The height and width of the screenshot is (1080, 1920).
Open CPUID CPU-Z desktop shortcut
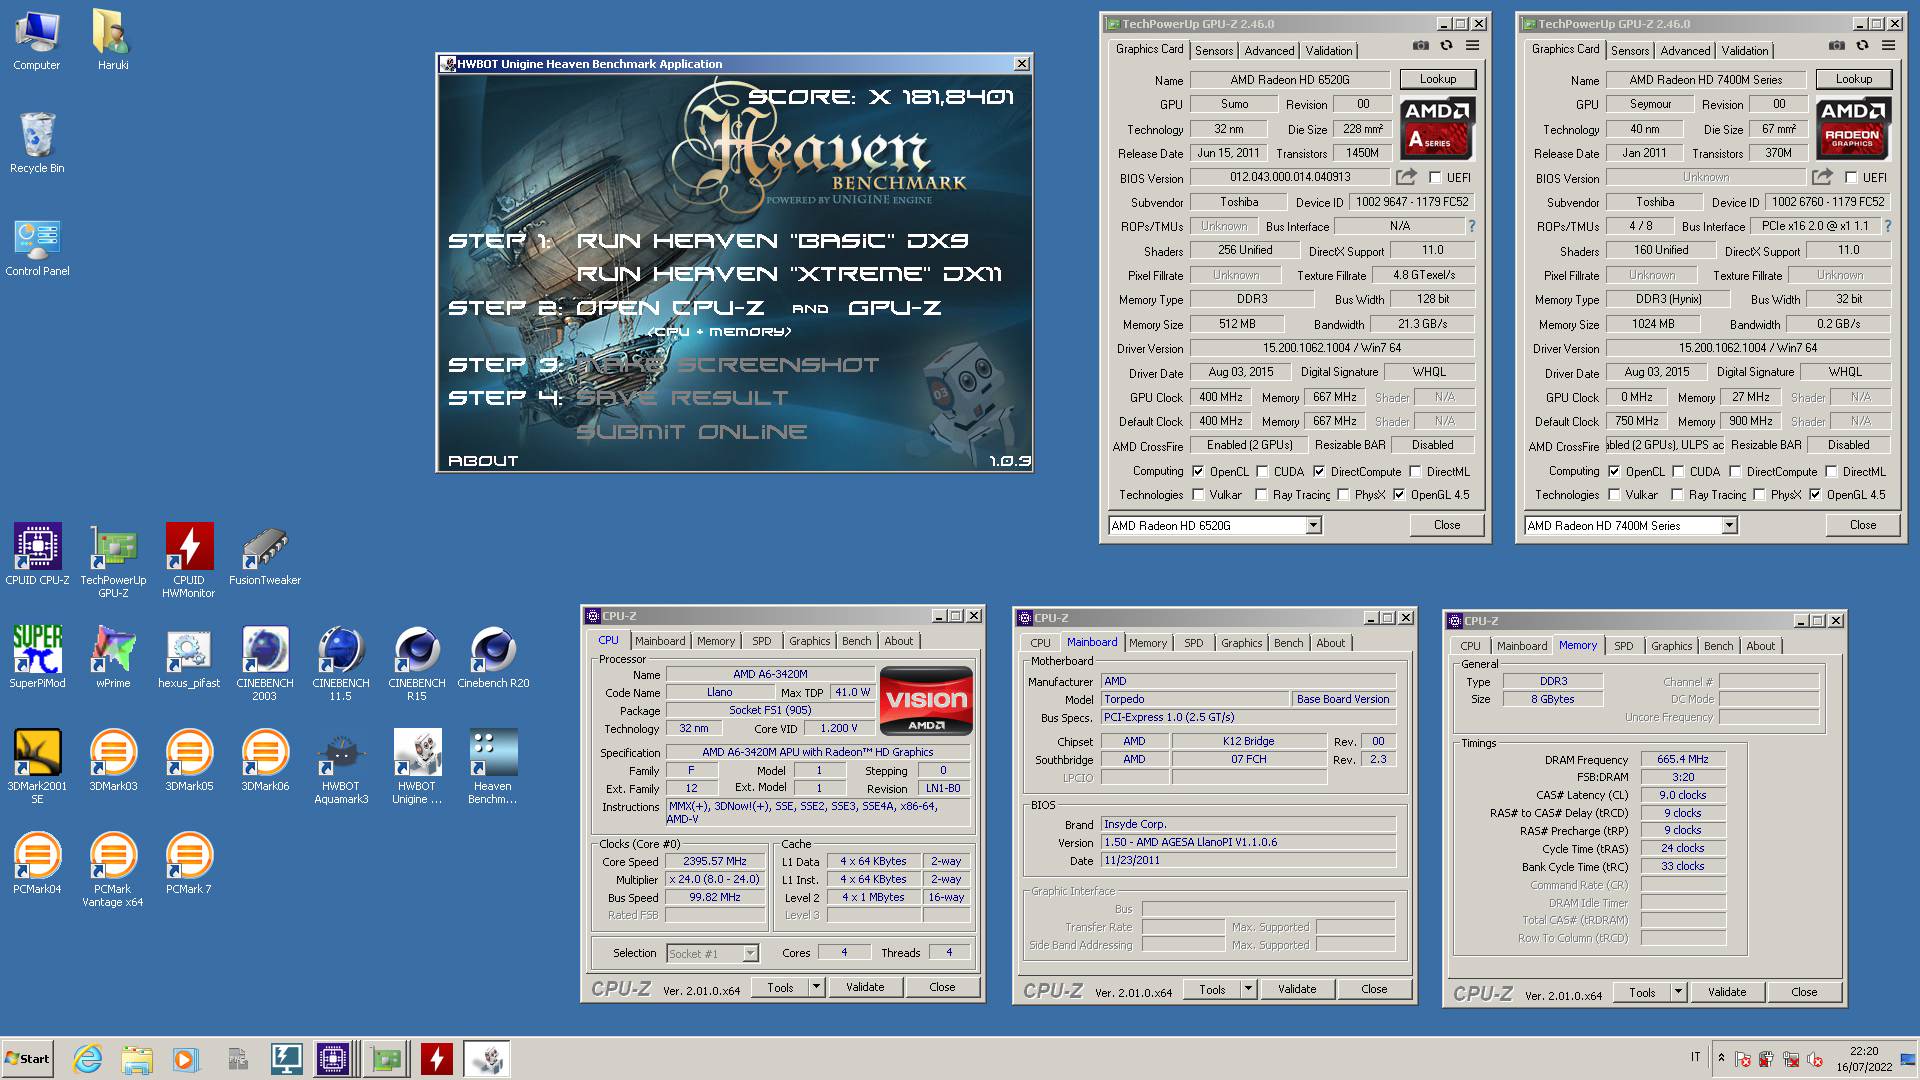tap(37, 555)
